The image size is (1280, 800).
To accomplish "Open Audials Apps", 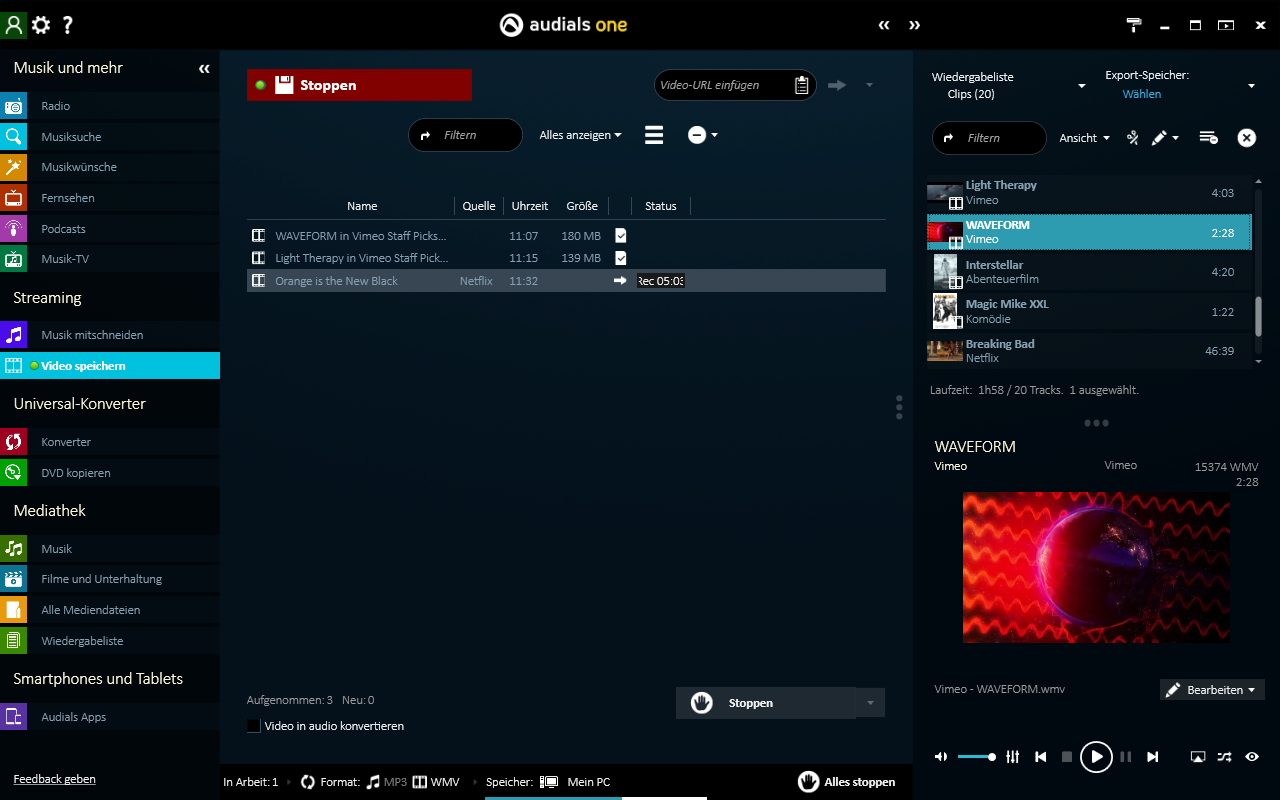I will [x=110, y=717].
